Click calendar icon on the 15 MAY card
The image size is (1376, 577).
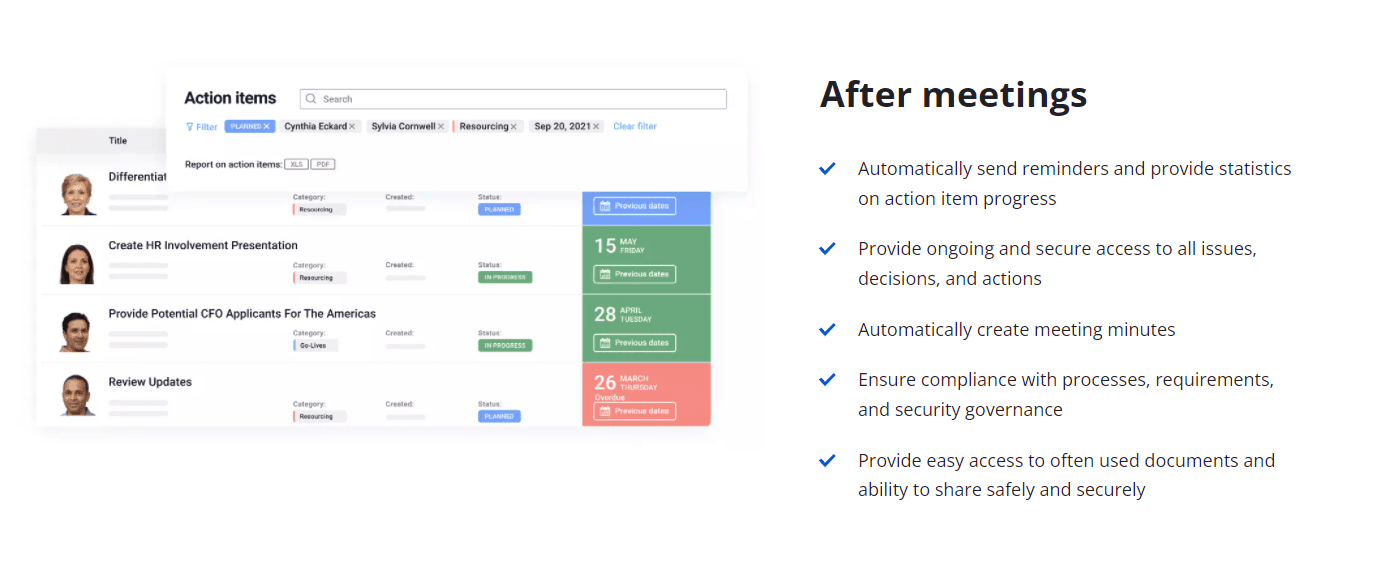605,275
